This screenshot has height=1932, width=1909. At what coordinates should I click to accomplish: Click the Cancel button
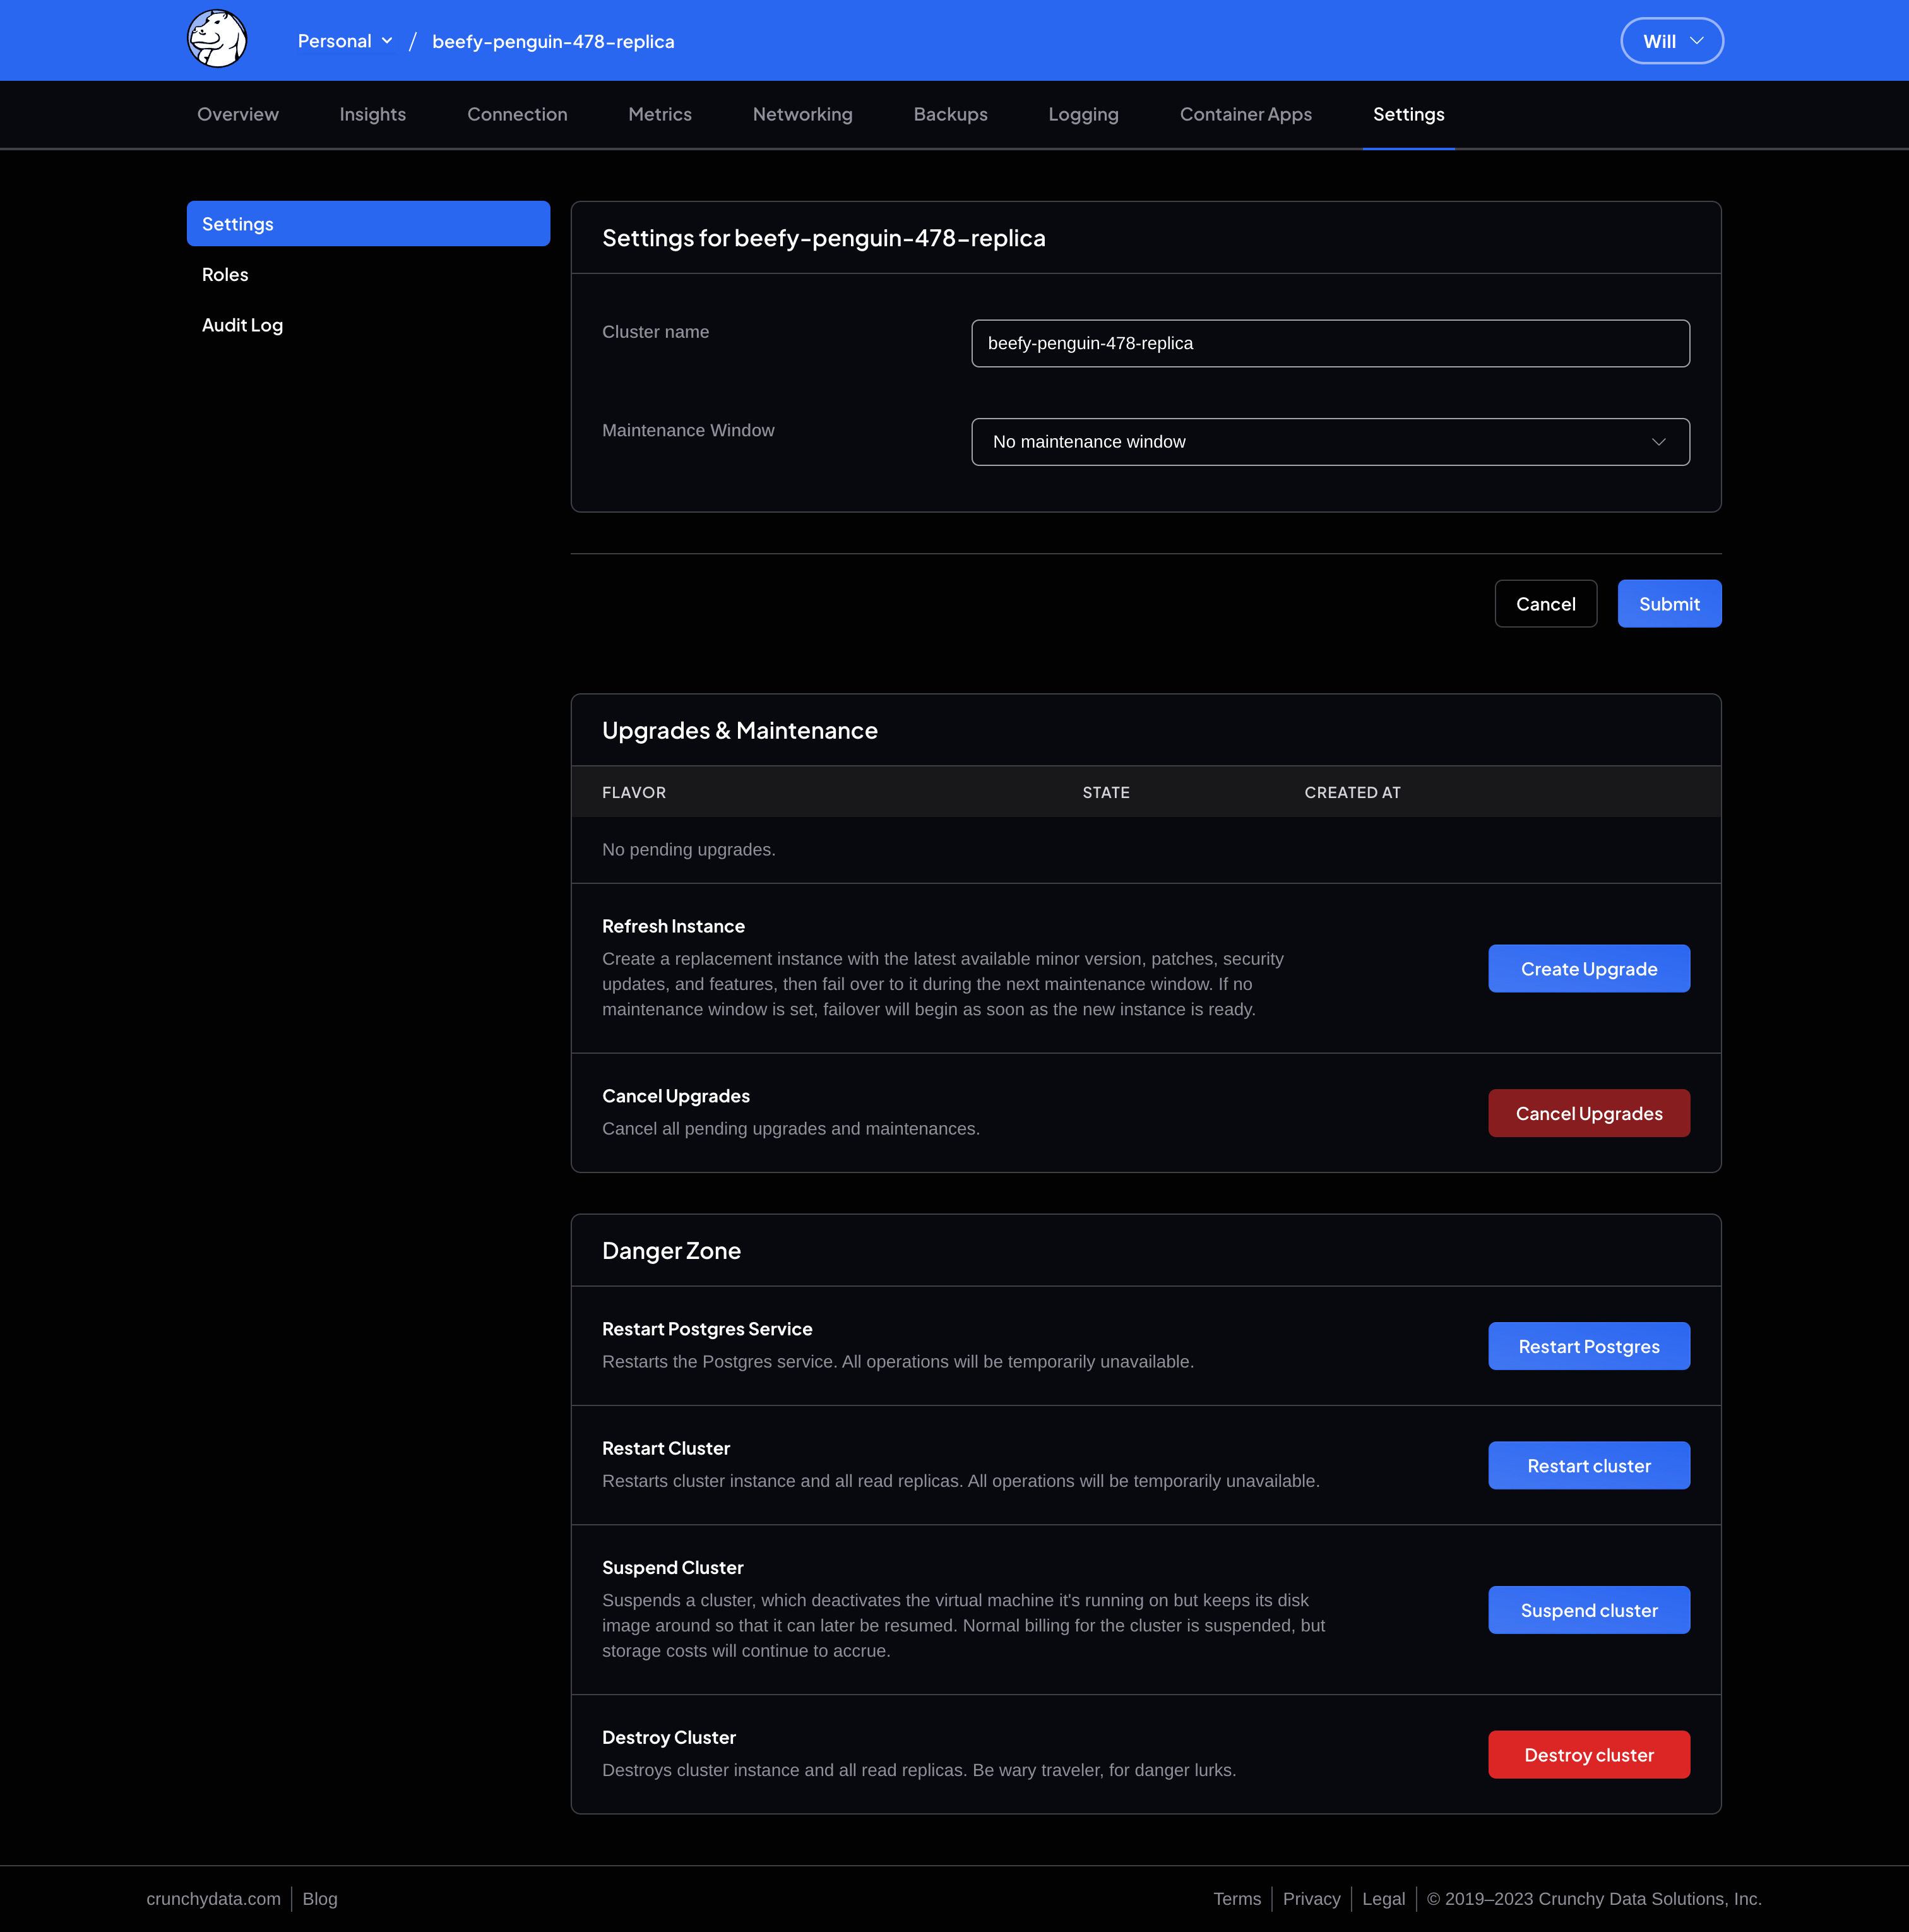(x=1545, y=604)
